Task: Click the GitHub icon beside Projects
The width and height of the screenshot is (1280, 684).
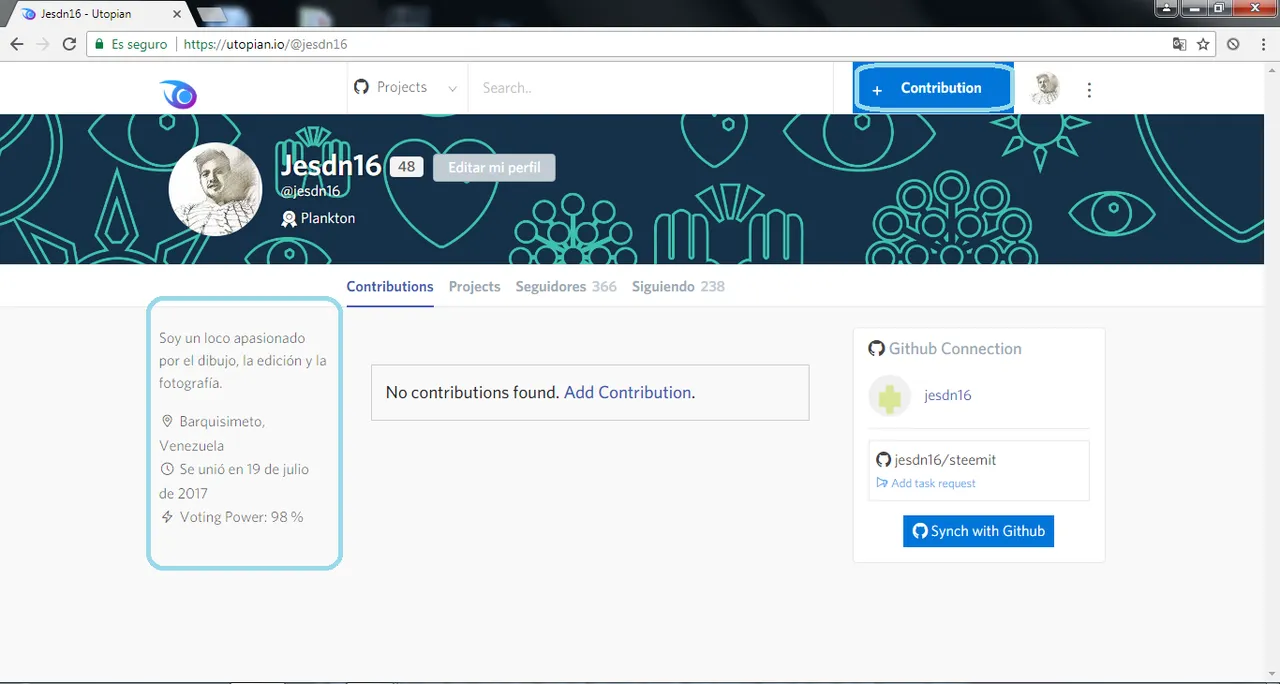Action: pos(362,87)
